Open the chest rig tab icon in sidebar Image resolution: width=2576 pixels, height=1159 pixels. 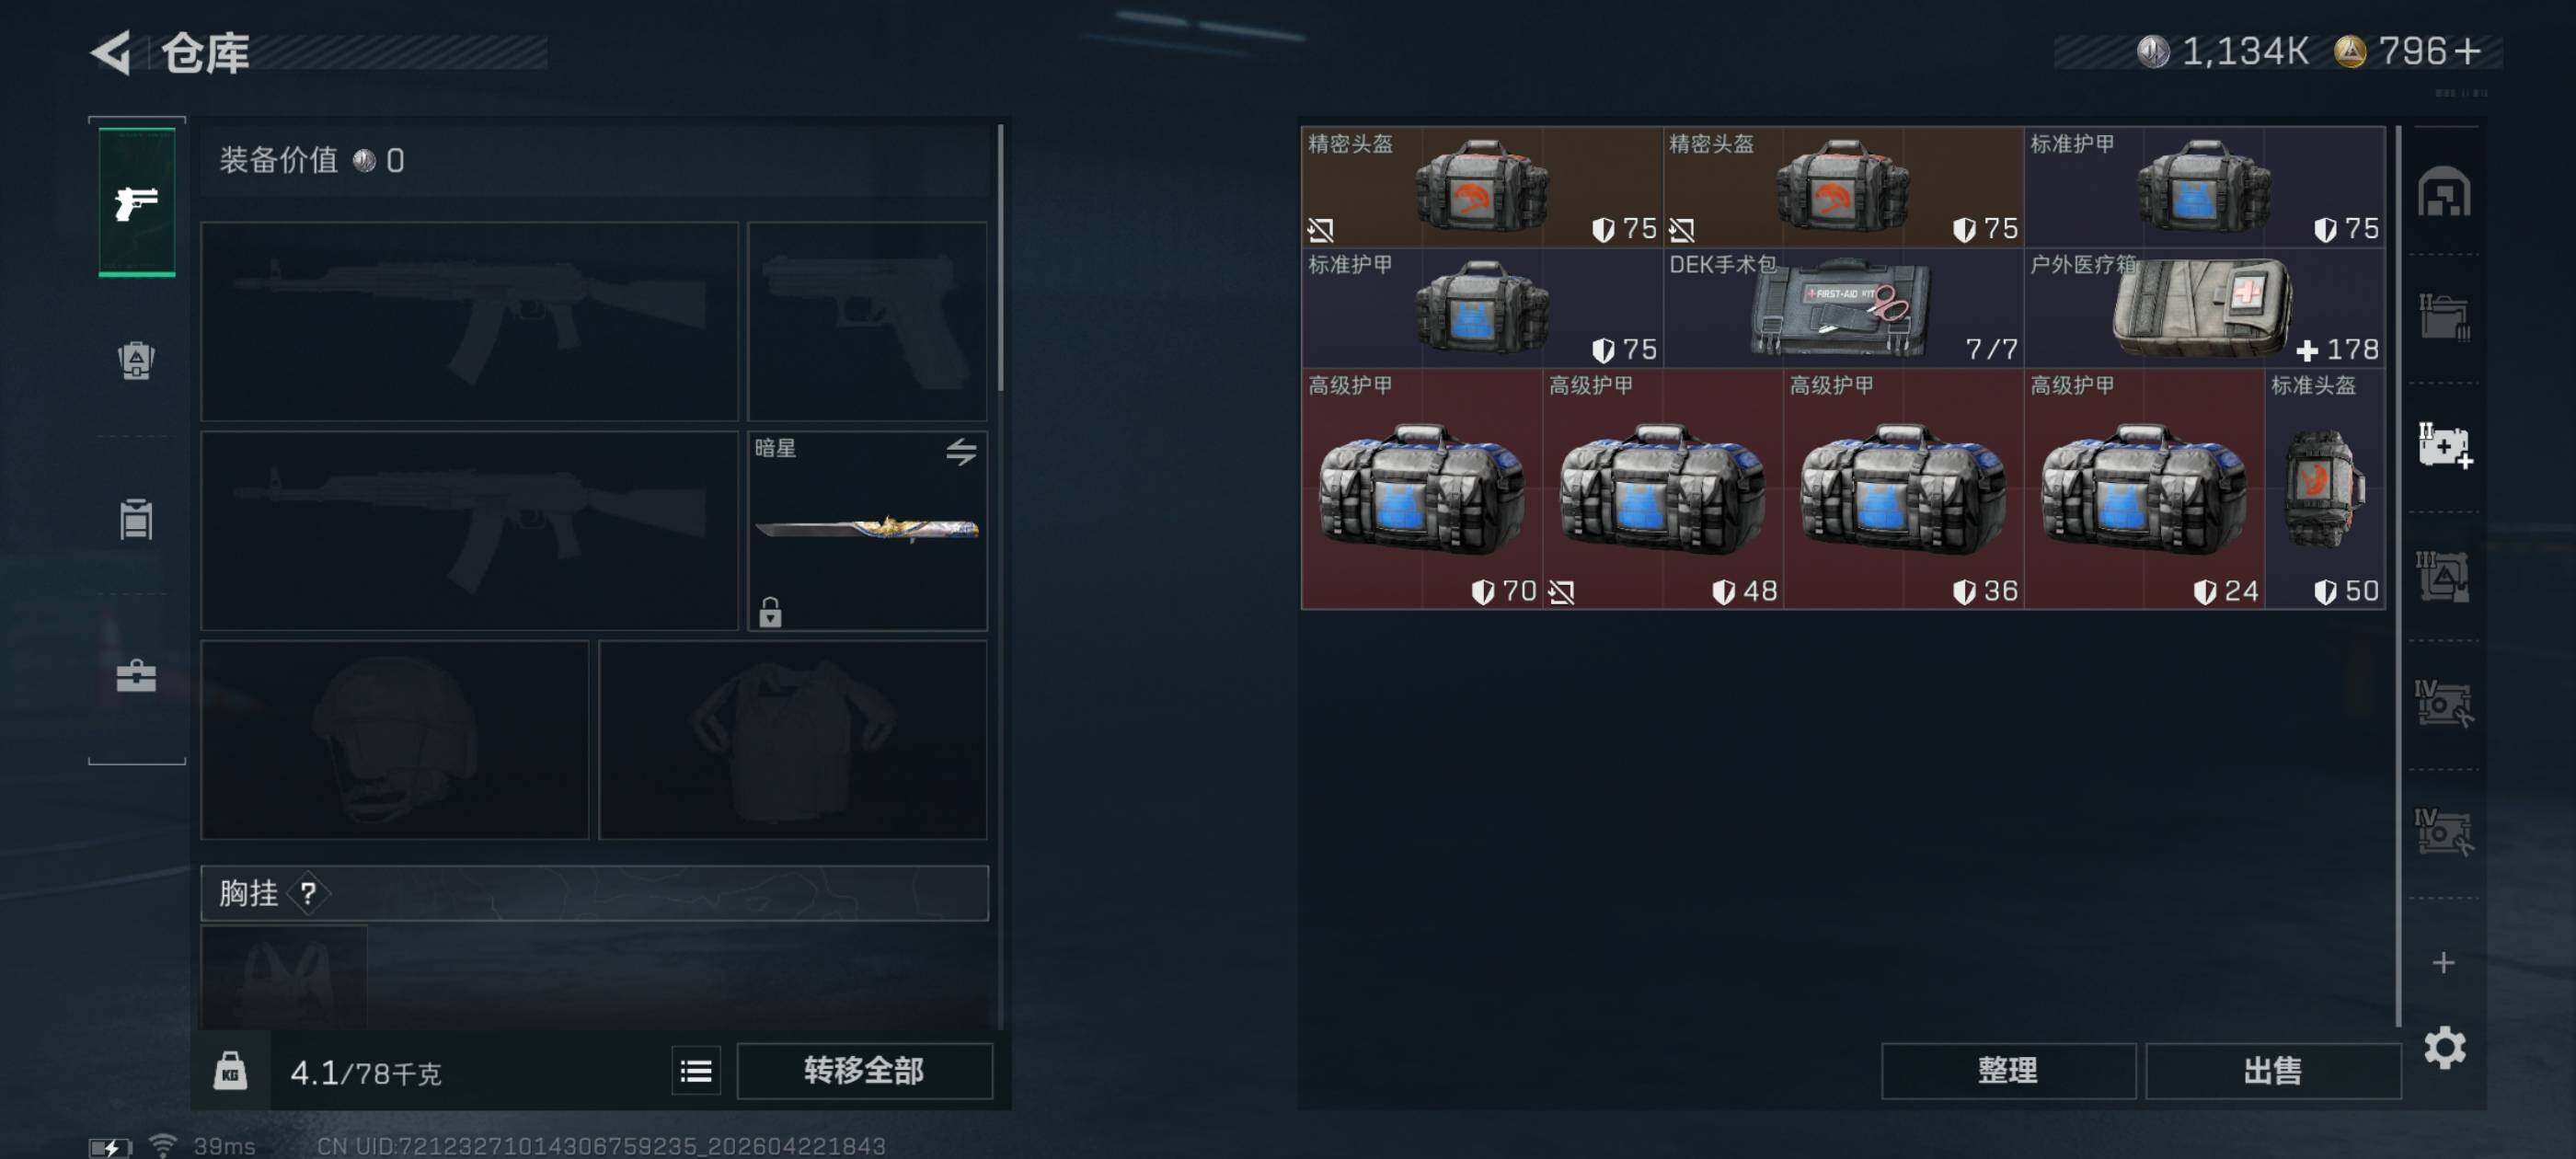coord(136,518)
